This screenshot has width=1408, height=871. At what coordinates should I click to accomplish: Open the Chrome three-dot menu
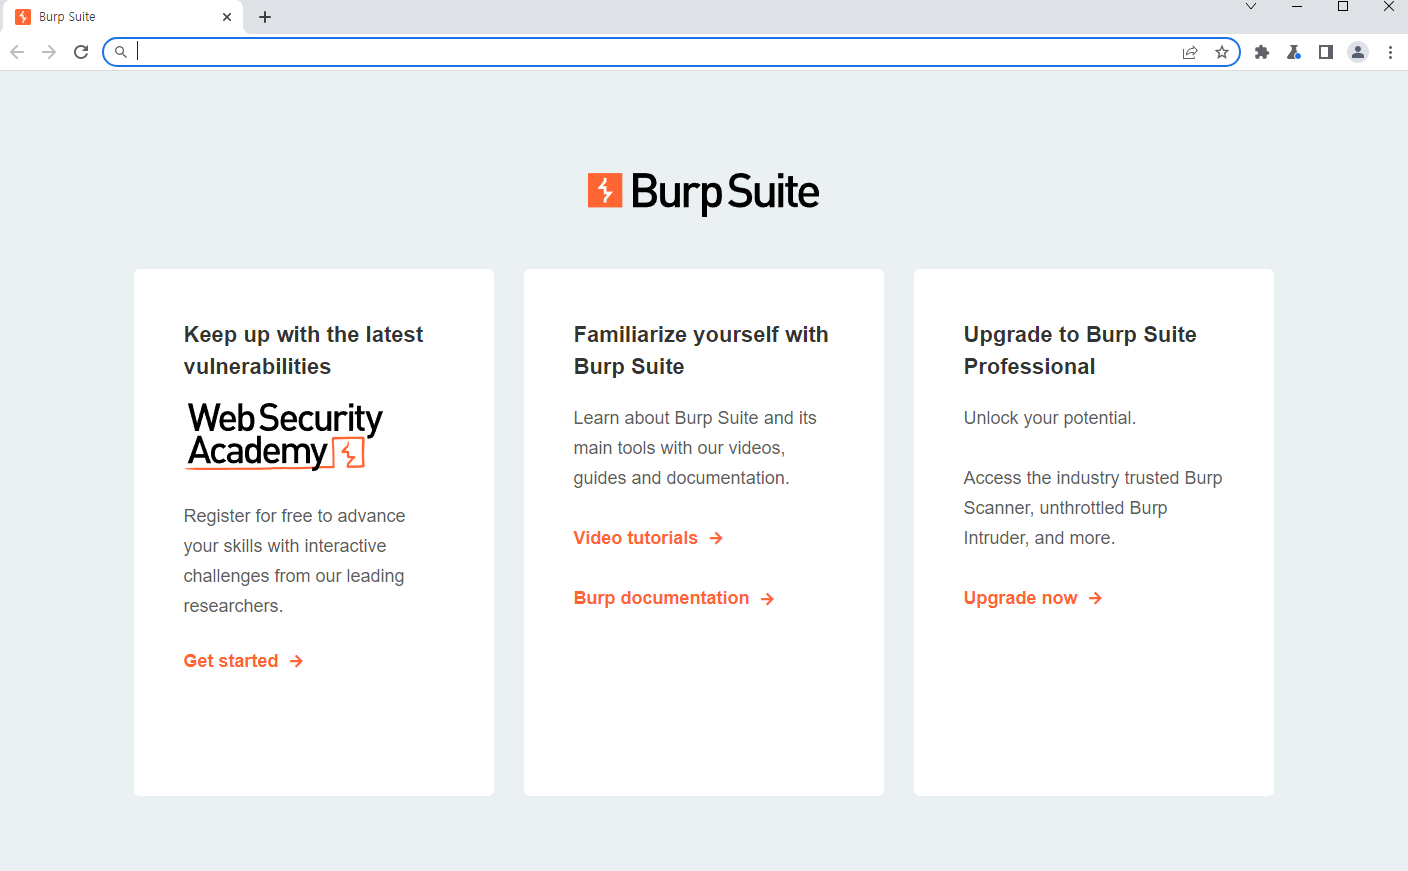tap(1390, 52)
